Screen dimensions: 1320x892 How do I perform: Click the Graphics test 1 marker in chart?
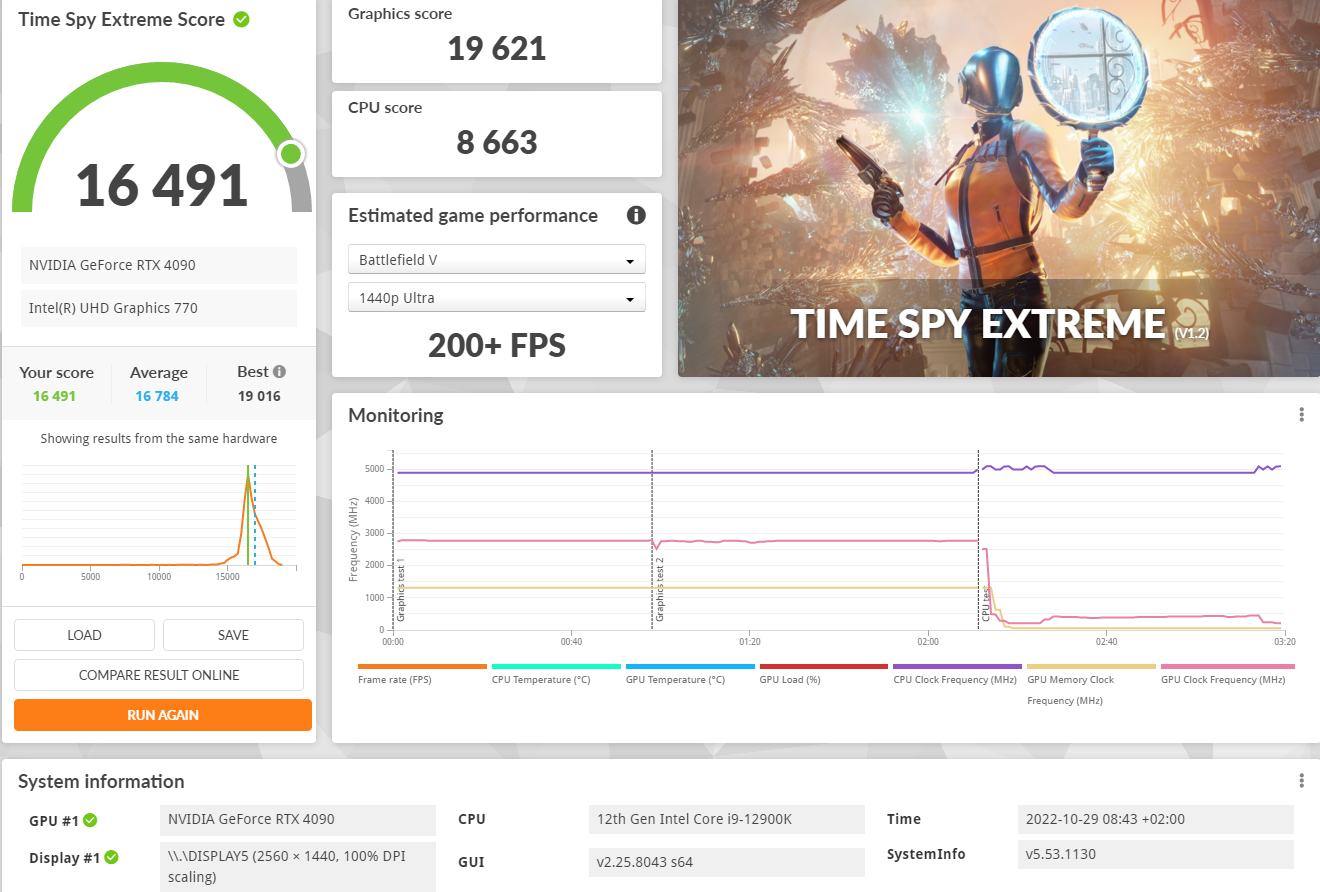(401, 591)
